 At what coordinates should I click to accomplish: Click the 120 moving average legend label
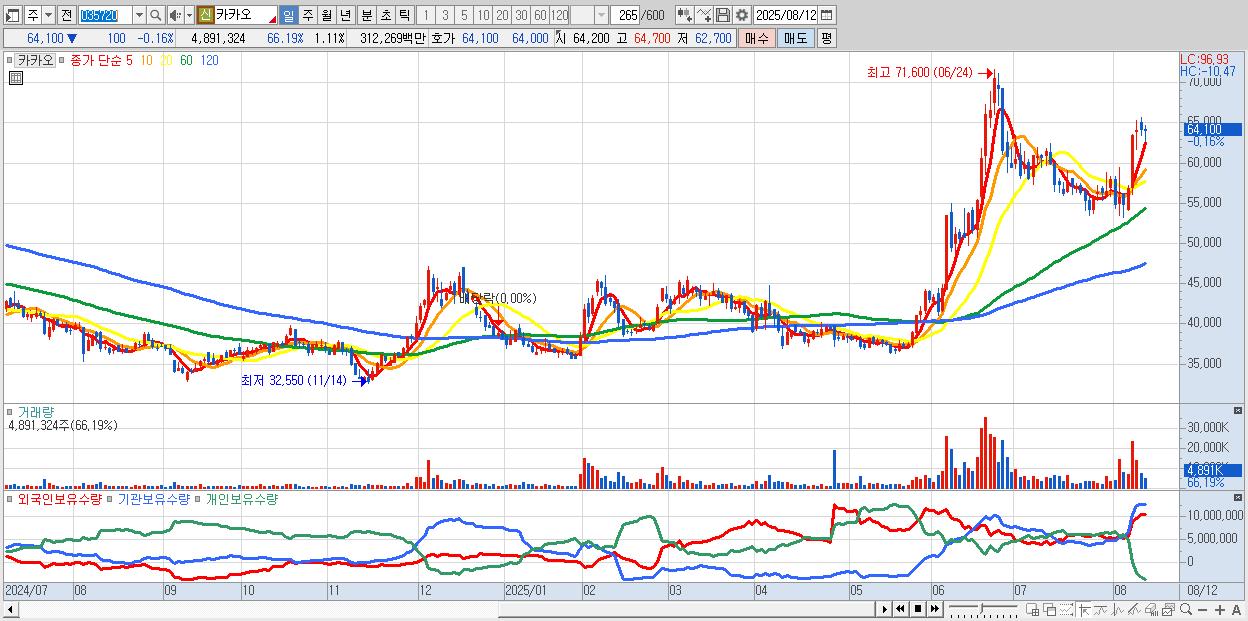coord(210,61)
